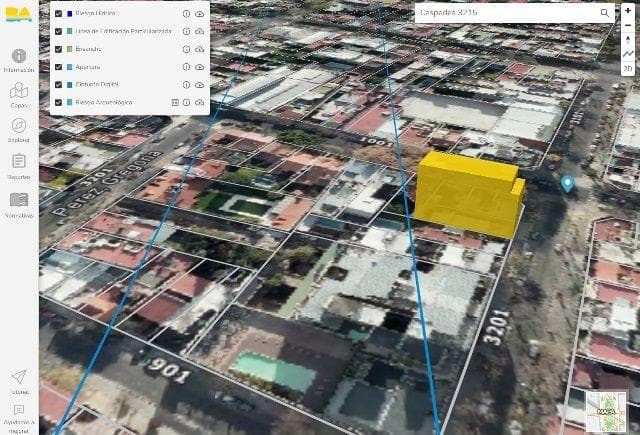Zoom out with the minus button
Image resolution: width=640 pixels, height=435 pixels.
(628, 24)
